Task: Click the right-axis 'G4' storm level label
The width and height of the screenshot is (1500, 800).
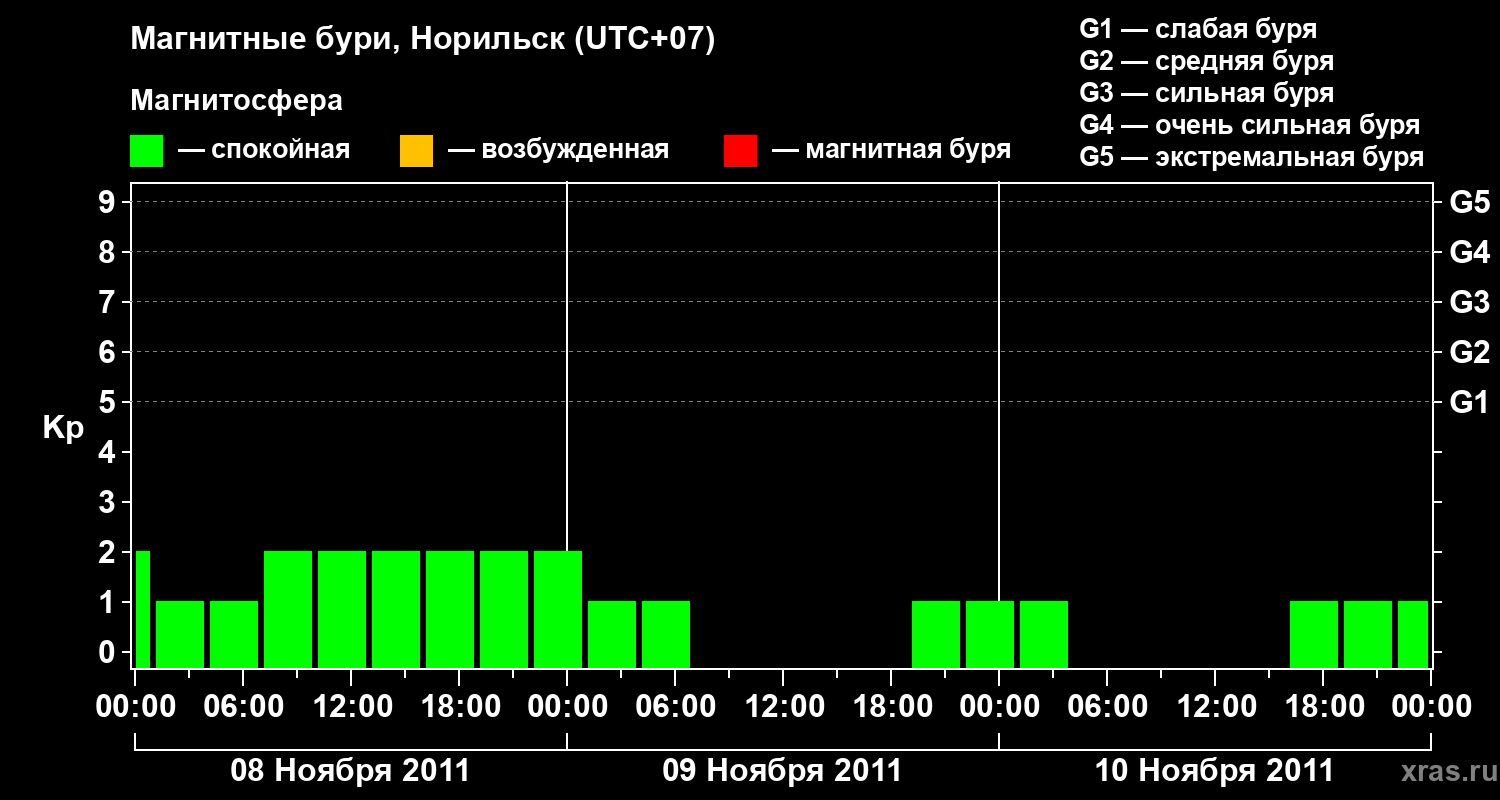Action: pyautogui.click(x=1469, y=252)
